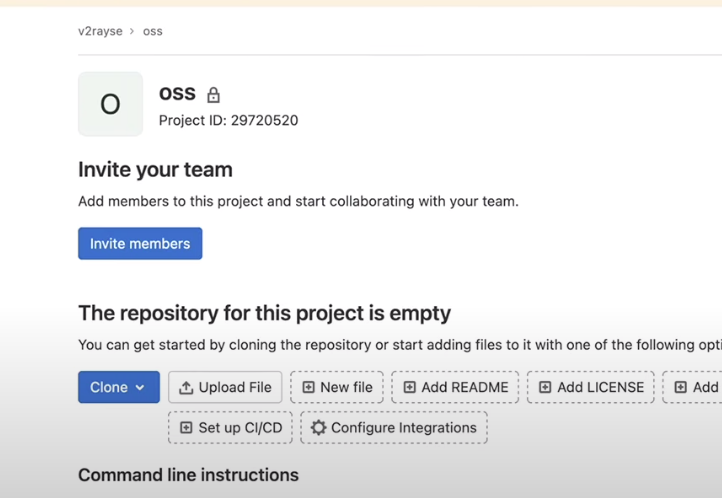
Task: Click the Upload File button label
Action: (x=235, y=388)
